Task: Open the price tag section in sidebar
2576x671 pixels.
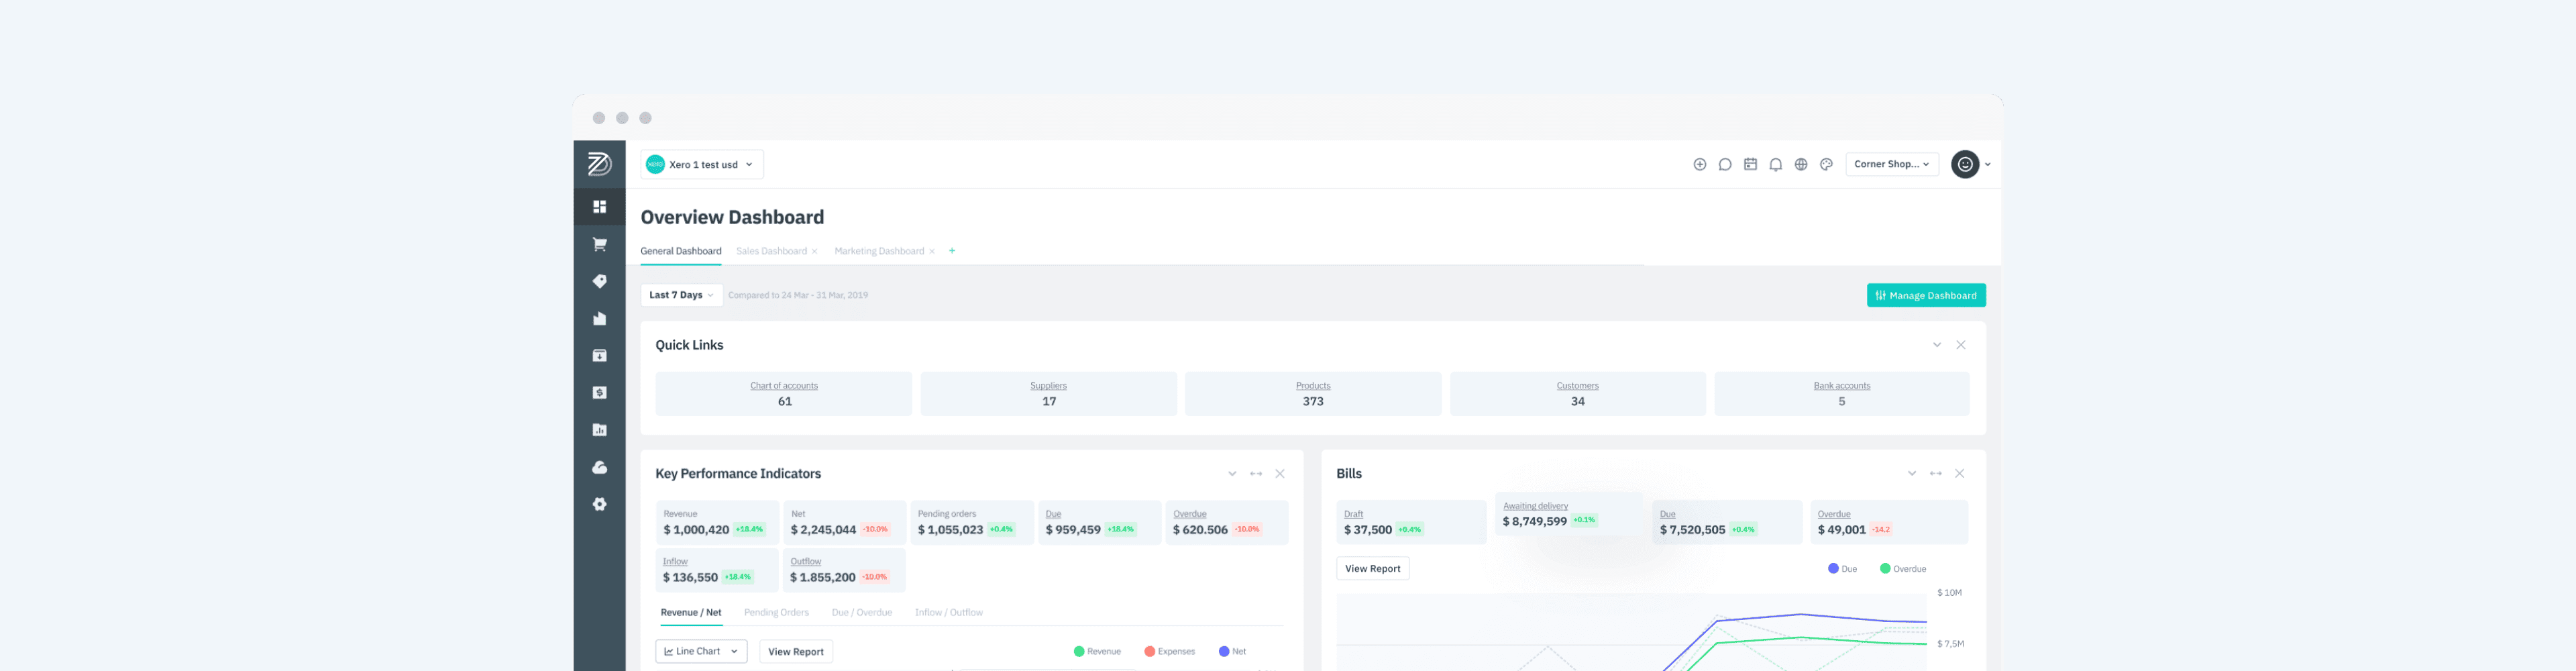Action: [599, 281]
